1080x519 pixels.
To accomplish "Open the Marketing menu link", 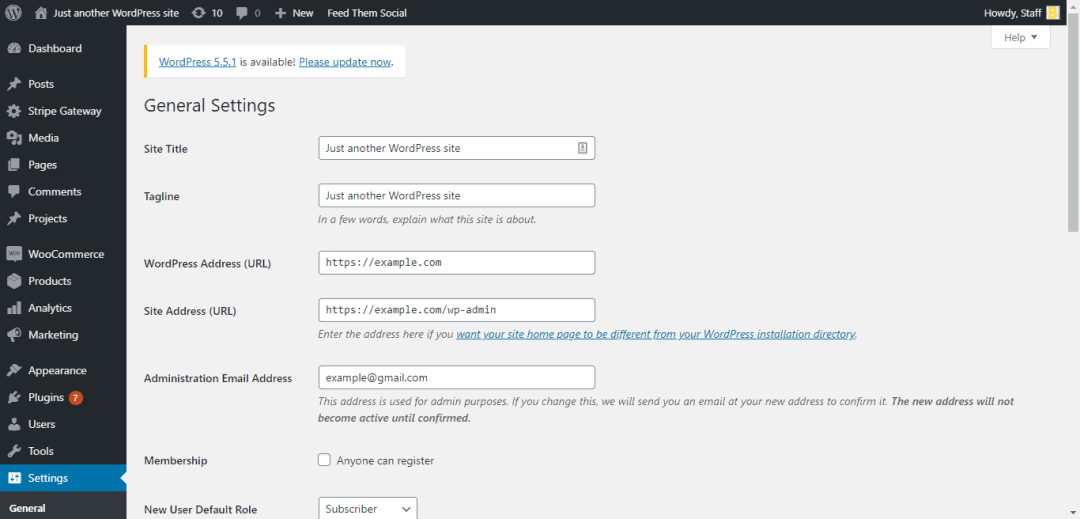I will tap(53, 335).
